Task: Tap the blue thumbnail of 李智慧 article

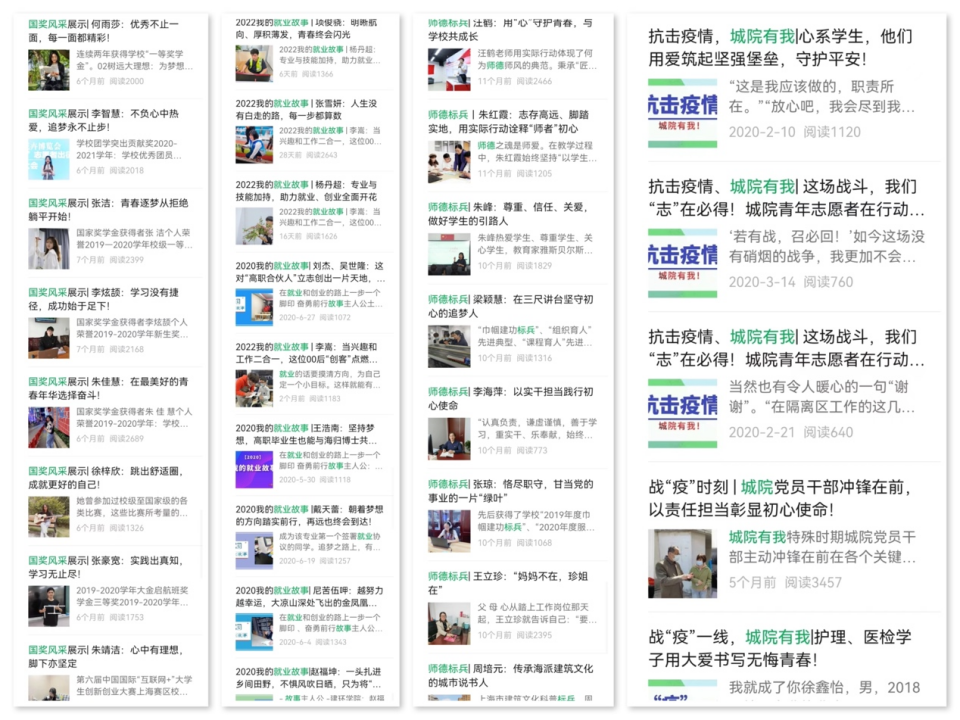Action: [49, 159]
